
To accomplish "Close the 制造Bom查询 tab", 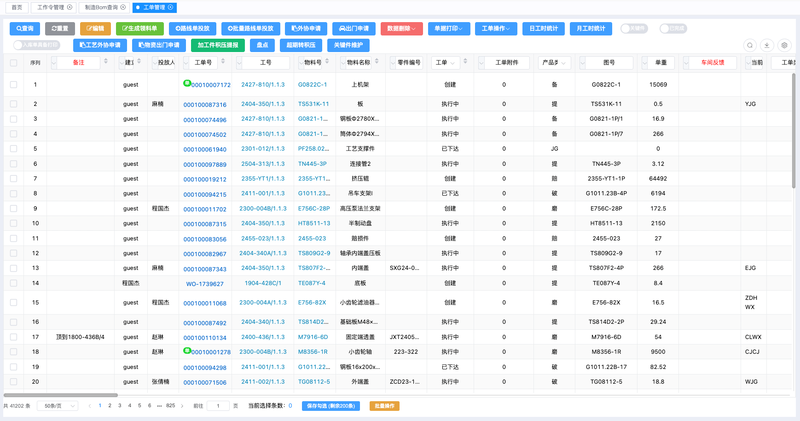I will click(123, 7).
